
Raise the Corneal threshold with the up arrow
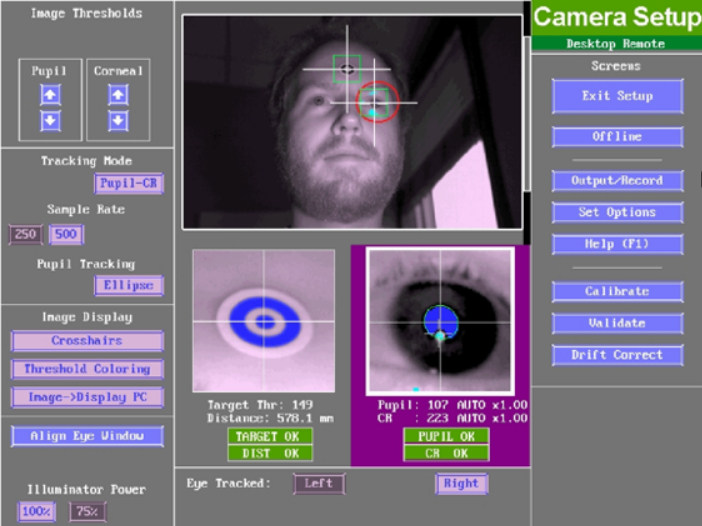[x=118, y=95]
